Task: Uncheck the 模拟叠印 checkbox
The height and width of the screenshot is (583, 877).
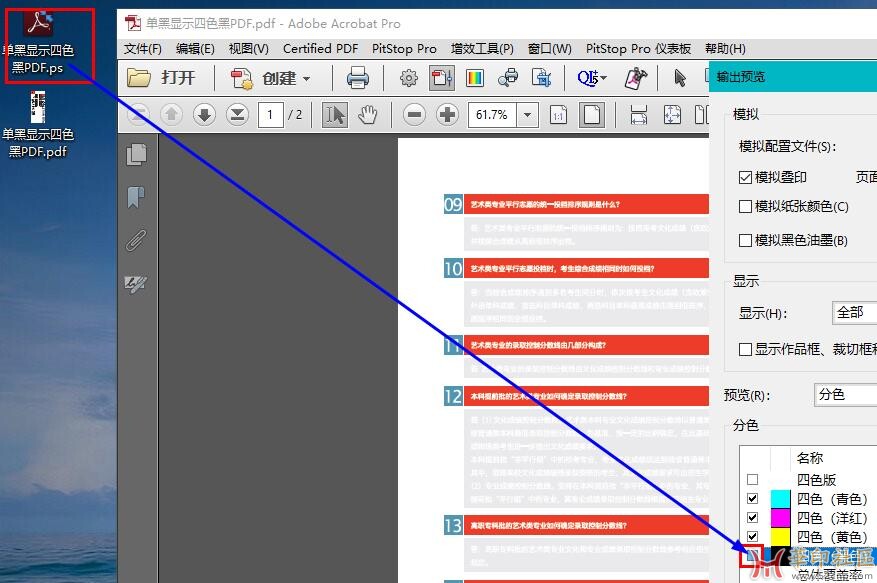Action: click(x=745, y=178)
